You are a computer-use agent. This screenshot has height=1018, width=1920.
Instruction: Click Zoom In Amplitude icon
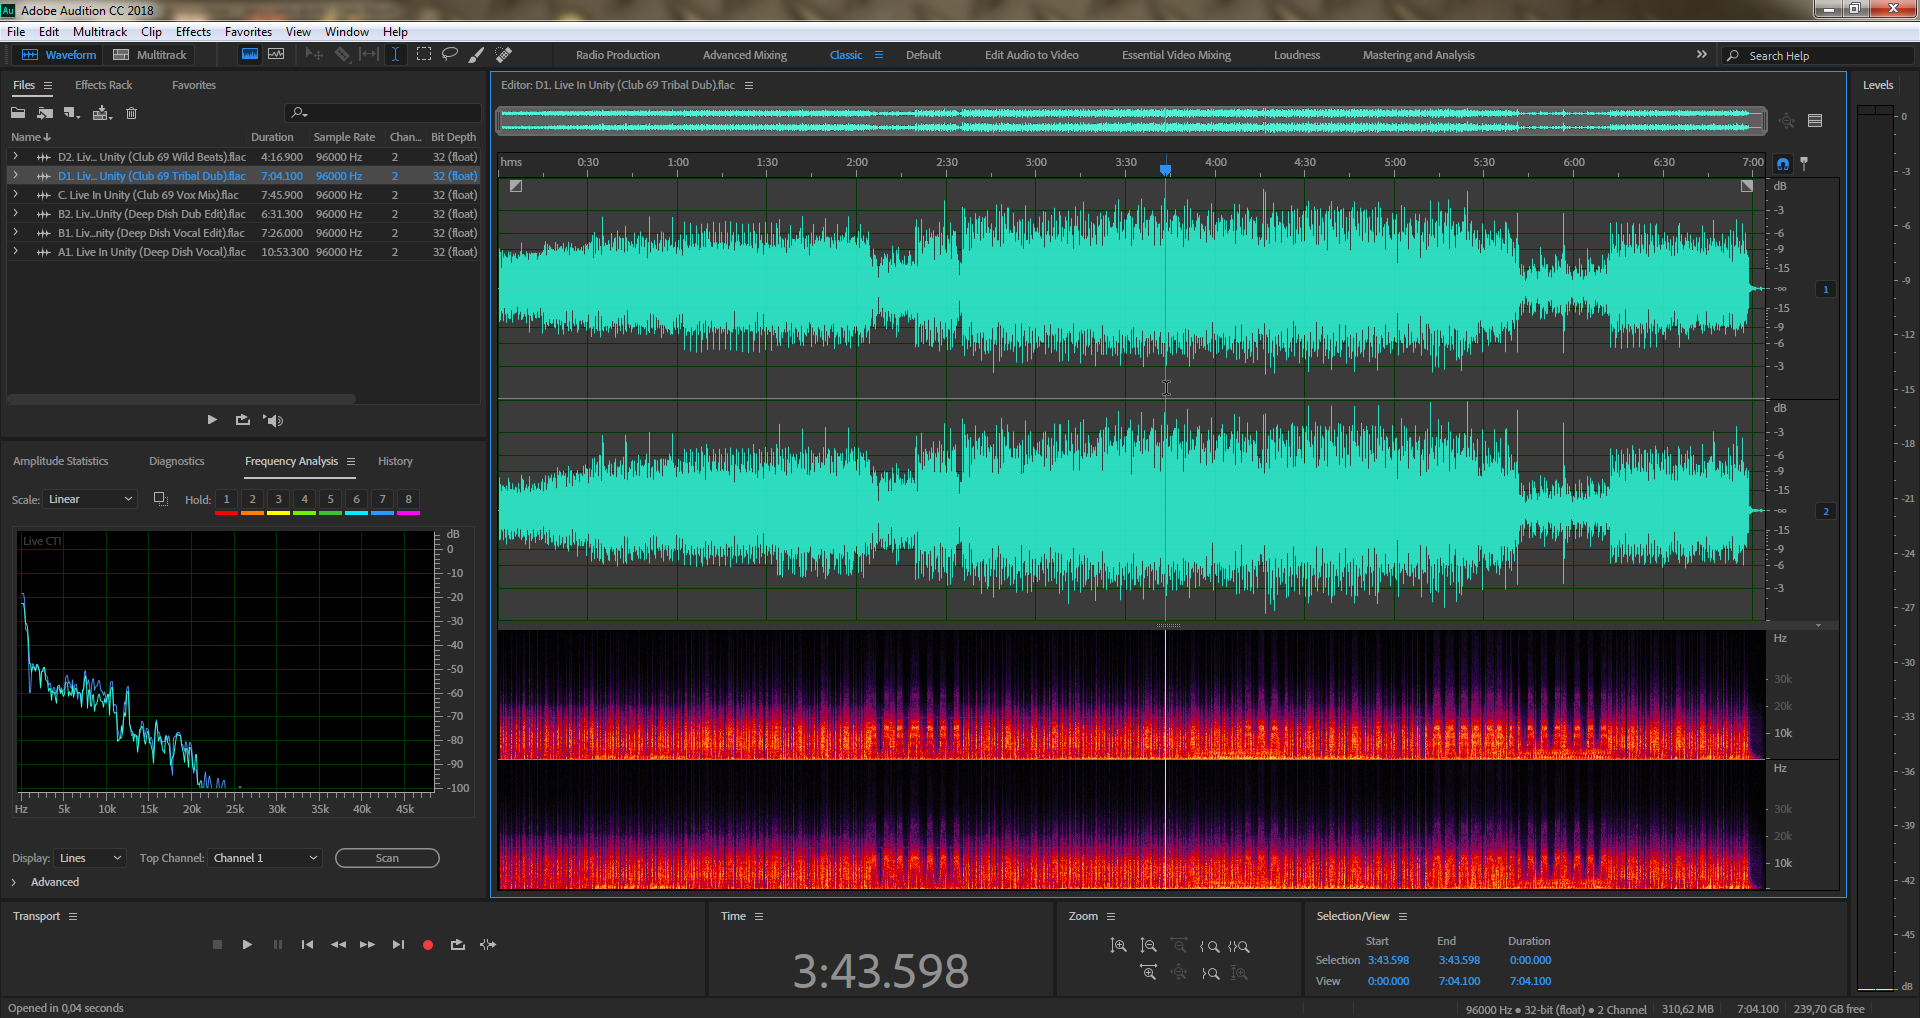point(1118,946)
